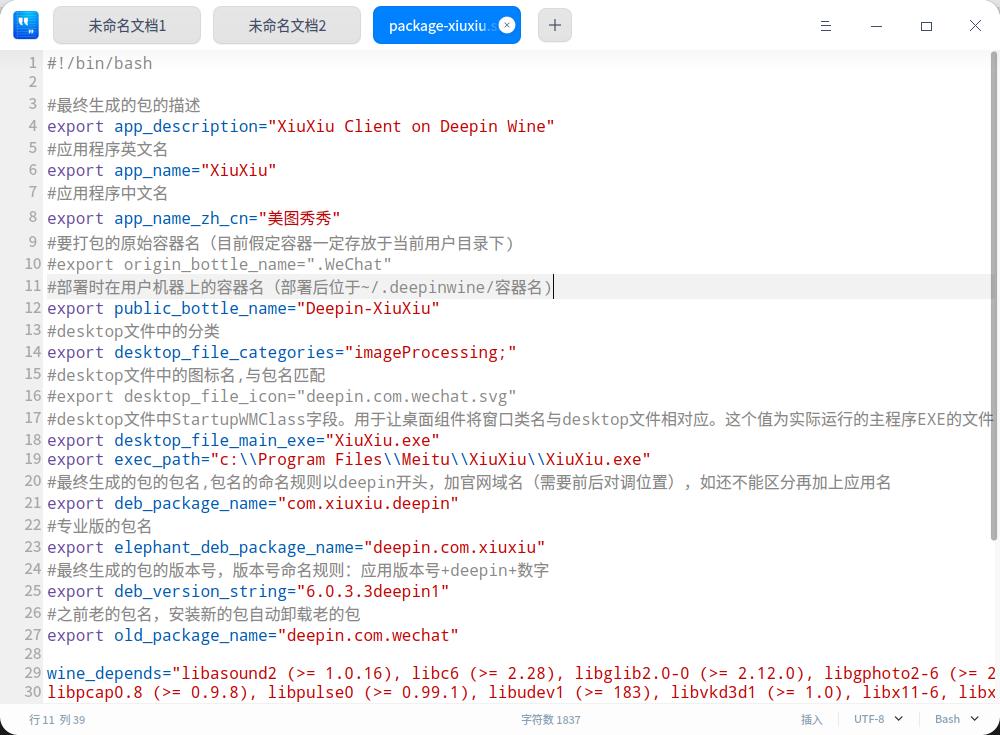Click desktop_file_main_exe variable on line 18
Screen dimensions: 1000x735
219,440
